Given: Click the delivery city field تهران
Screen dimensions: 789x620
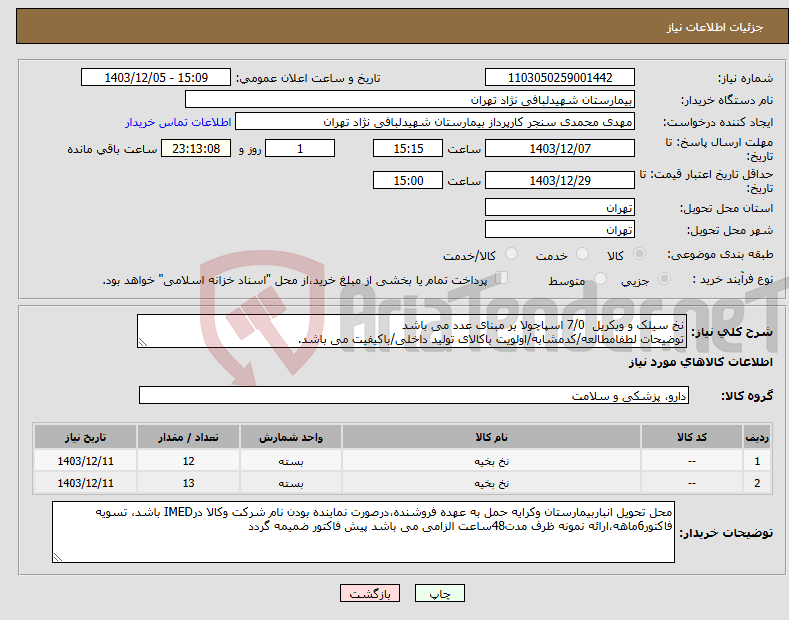Looking at the screenshot, I should coord(560,229).
